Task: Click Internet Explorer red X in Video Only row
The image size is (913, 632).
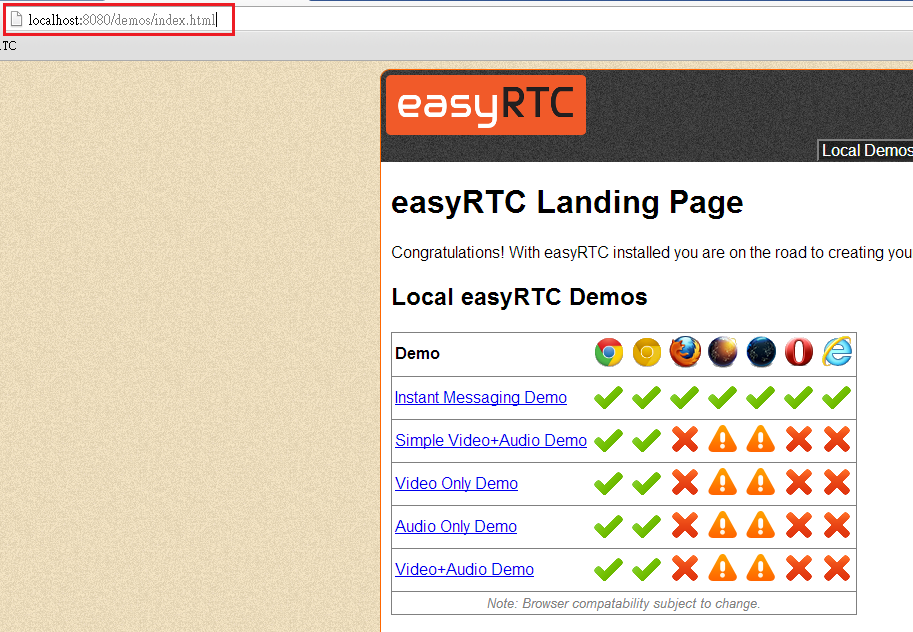Action: (837, 483)
